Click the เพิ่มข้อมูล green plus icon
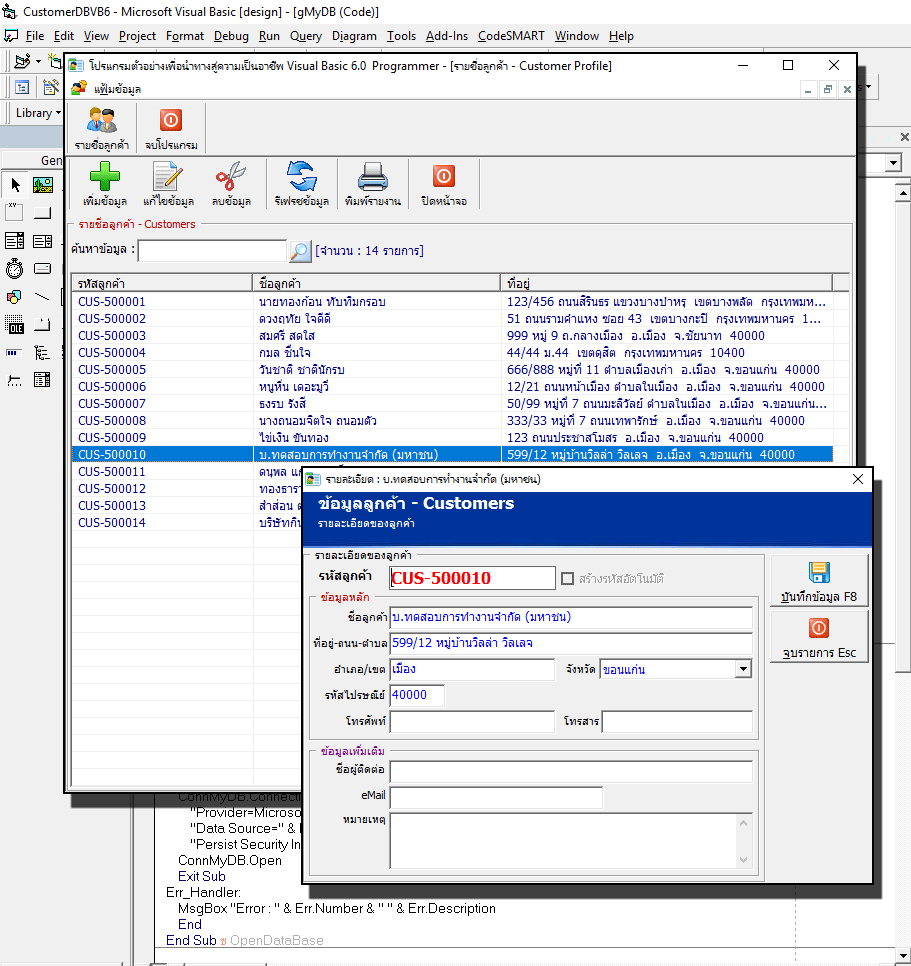Viewport: 911px width, 966px height. (x=105, y=177)
